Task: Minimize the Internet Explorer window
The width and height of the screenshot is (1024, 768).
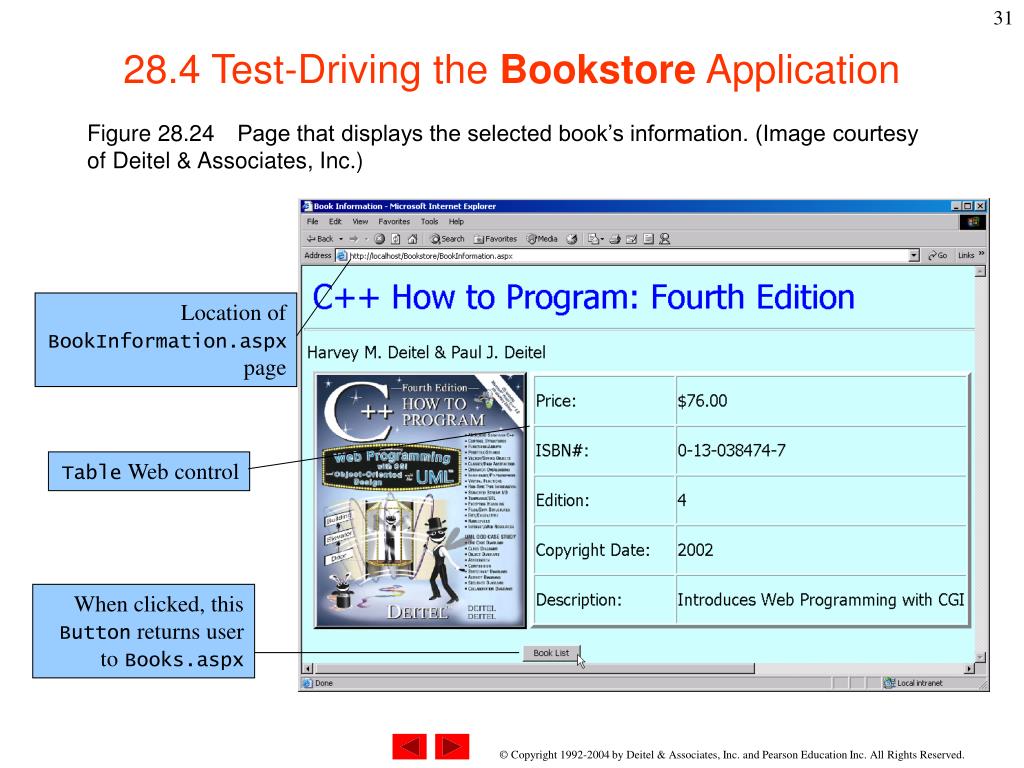Action: click(956, 206)
